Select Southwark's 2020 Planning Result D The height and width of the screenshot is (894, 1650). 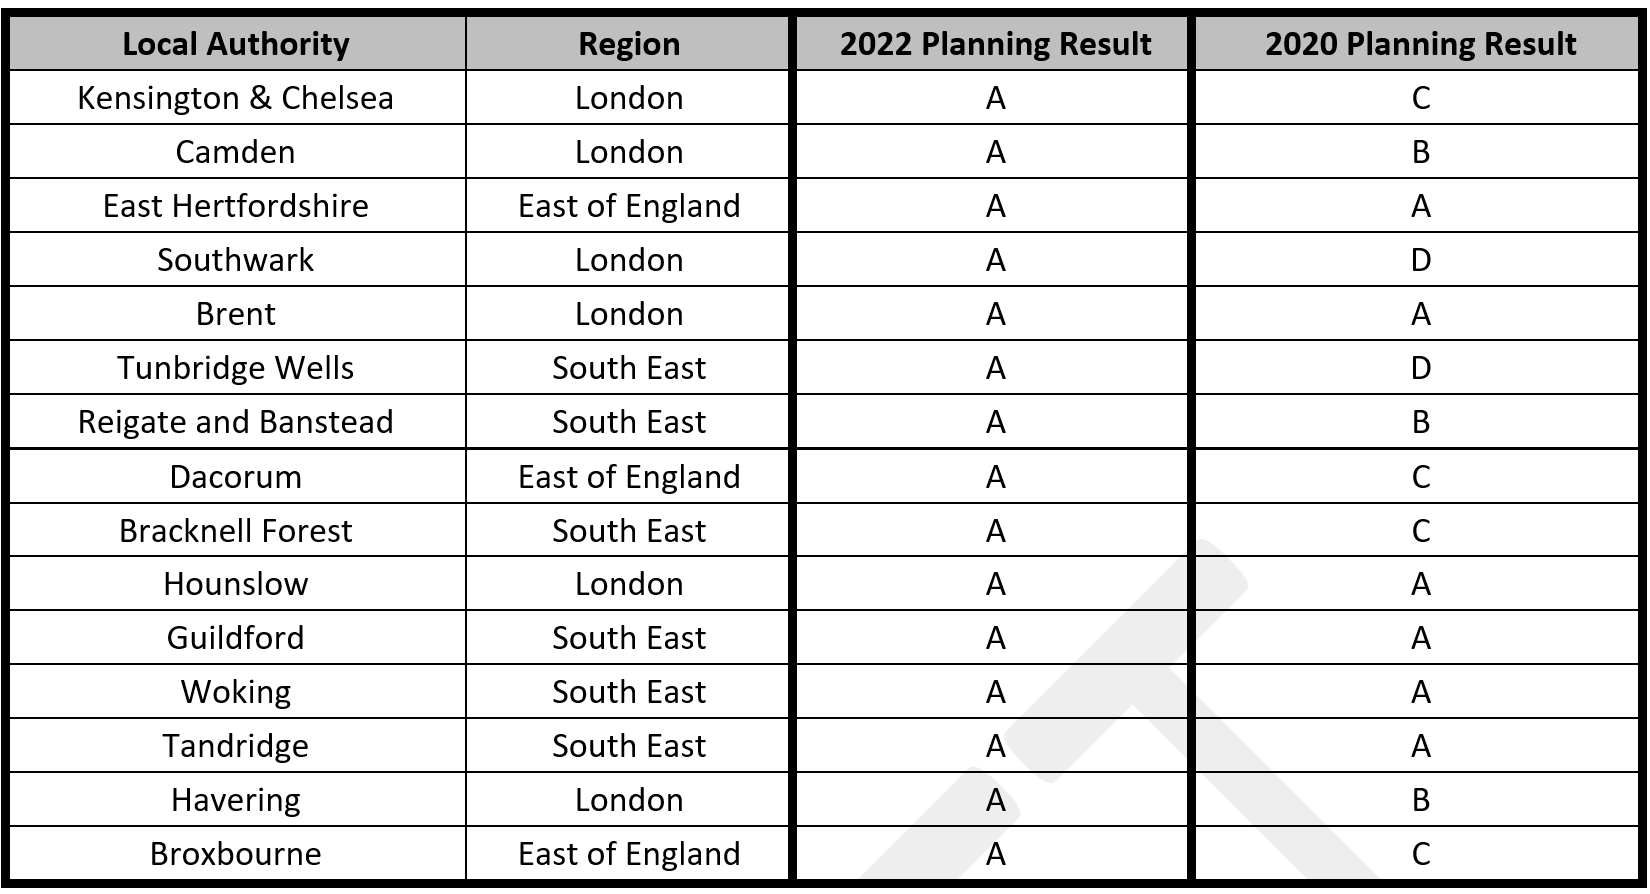tap(1420, 260)
